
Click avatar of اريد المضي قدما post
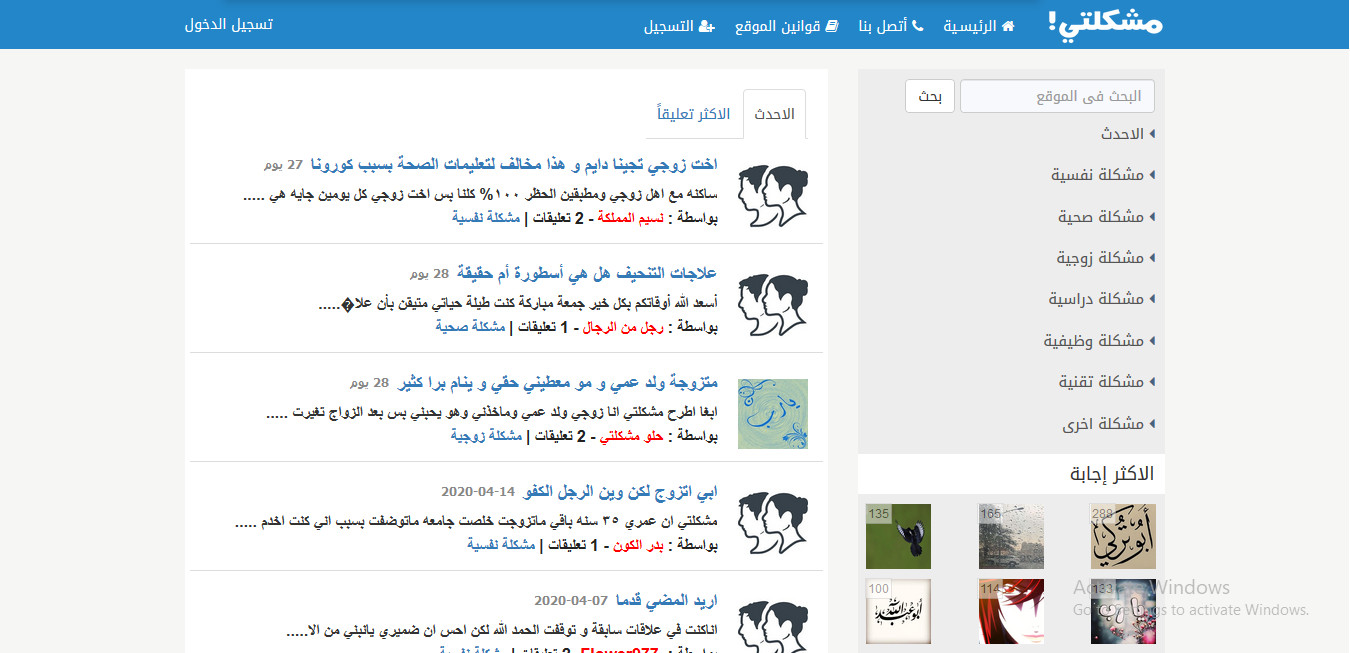pyautogui.click(x=773, y=627)
